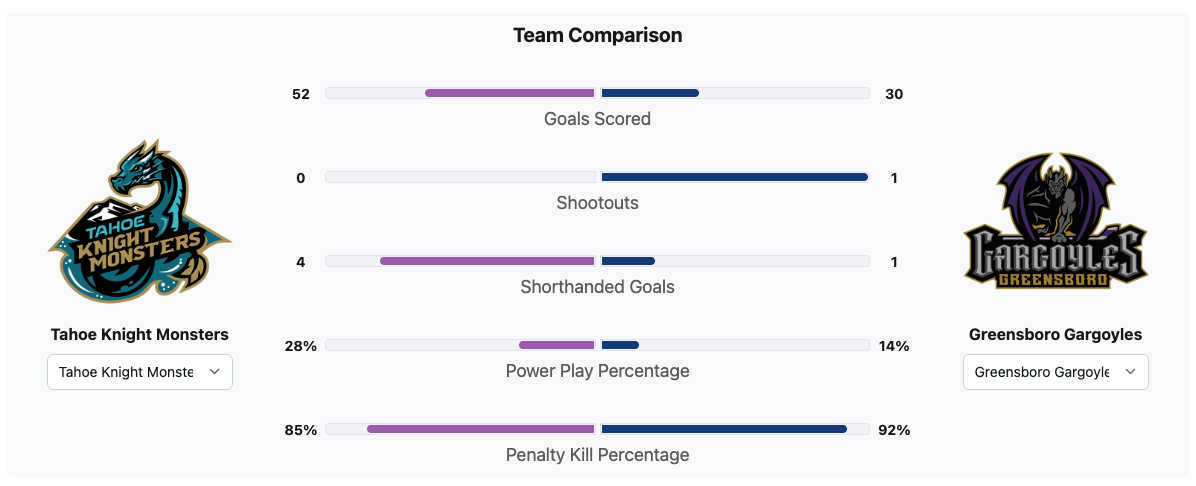Click the blue Goals Scored bar

pyautogui.click(x=650, y=93)
